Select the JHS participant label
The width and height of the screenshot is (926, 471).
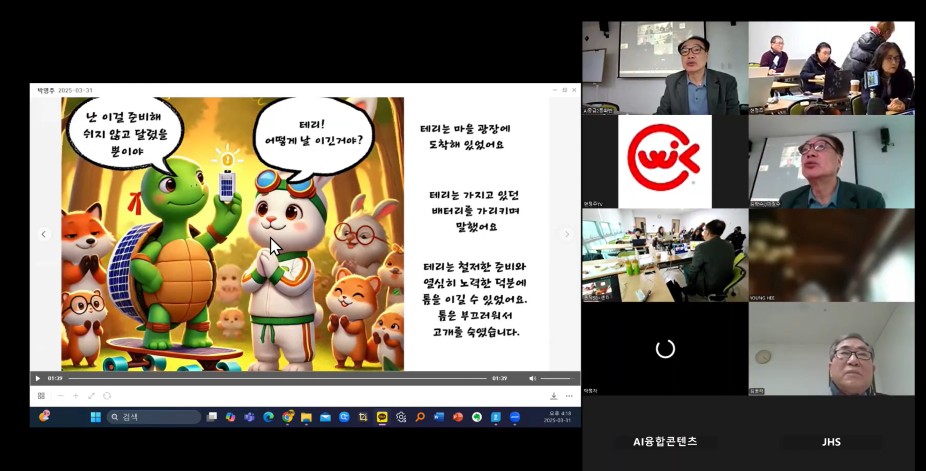831,441
